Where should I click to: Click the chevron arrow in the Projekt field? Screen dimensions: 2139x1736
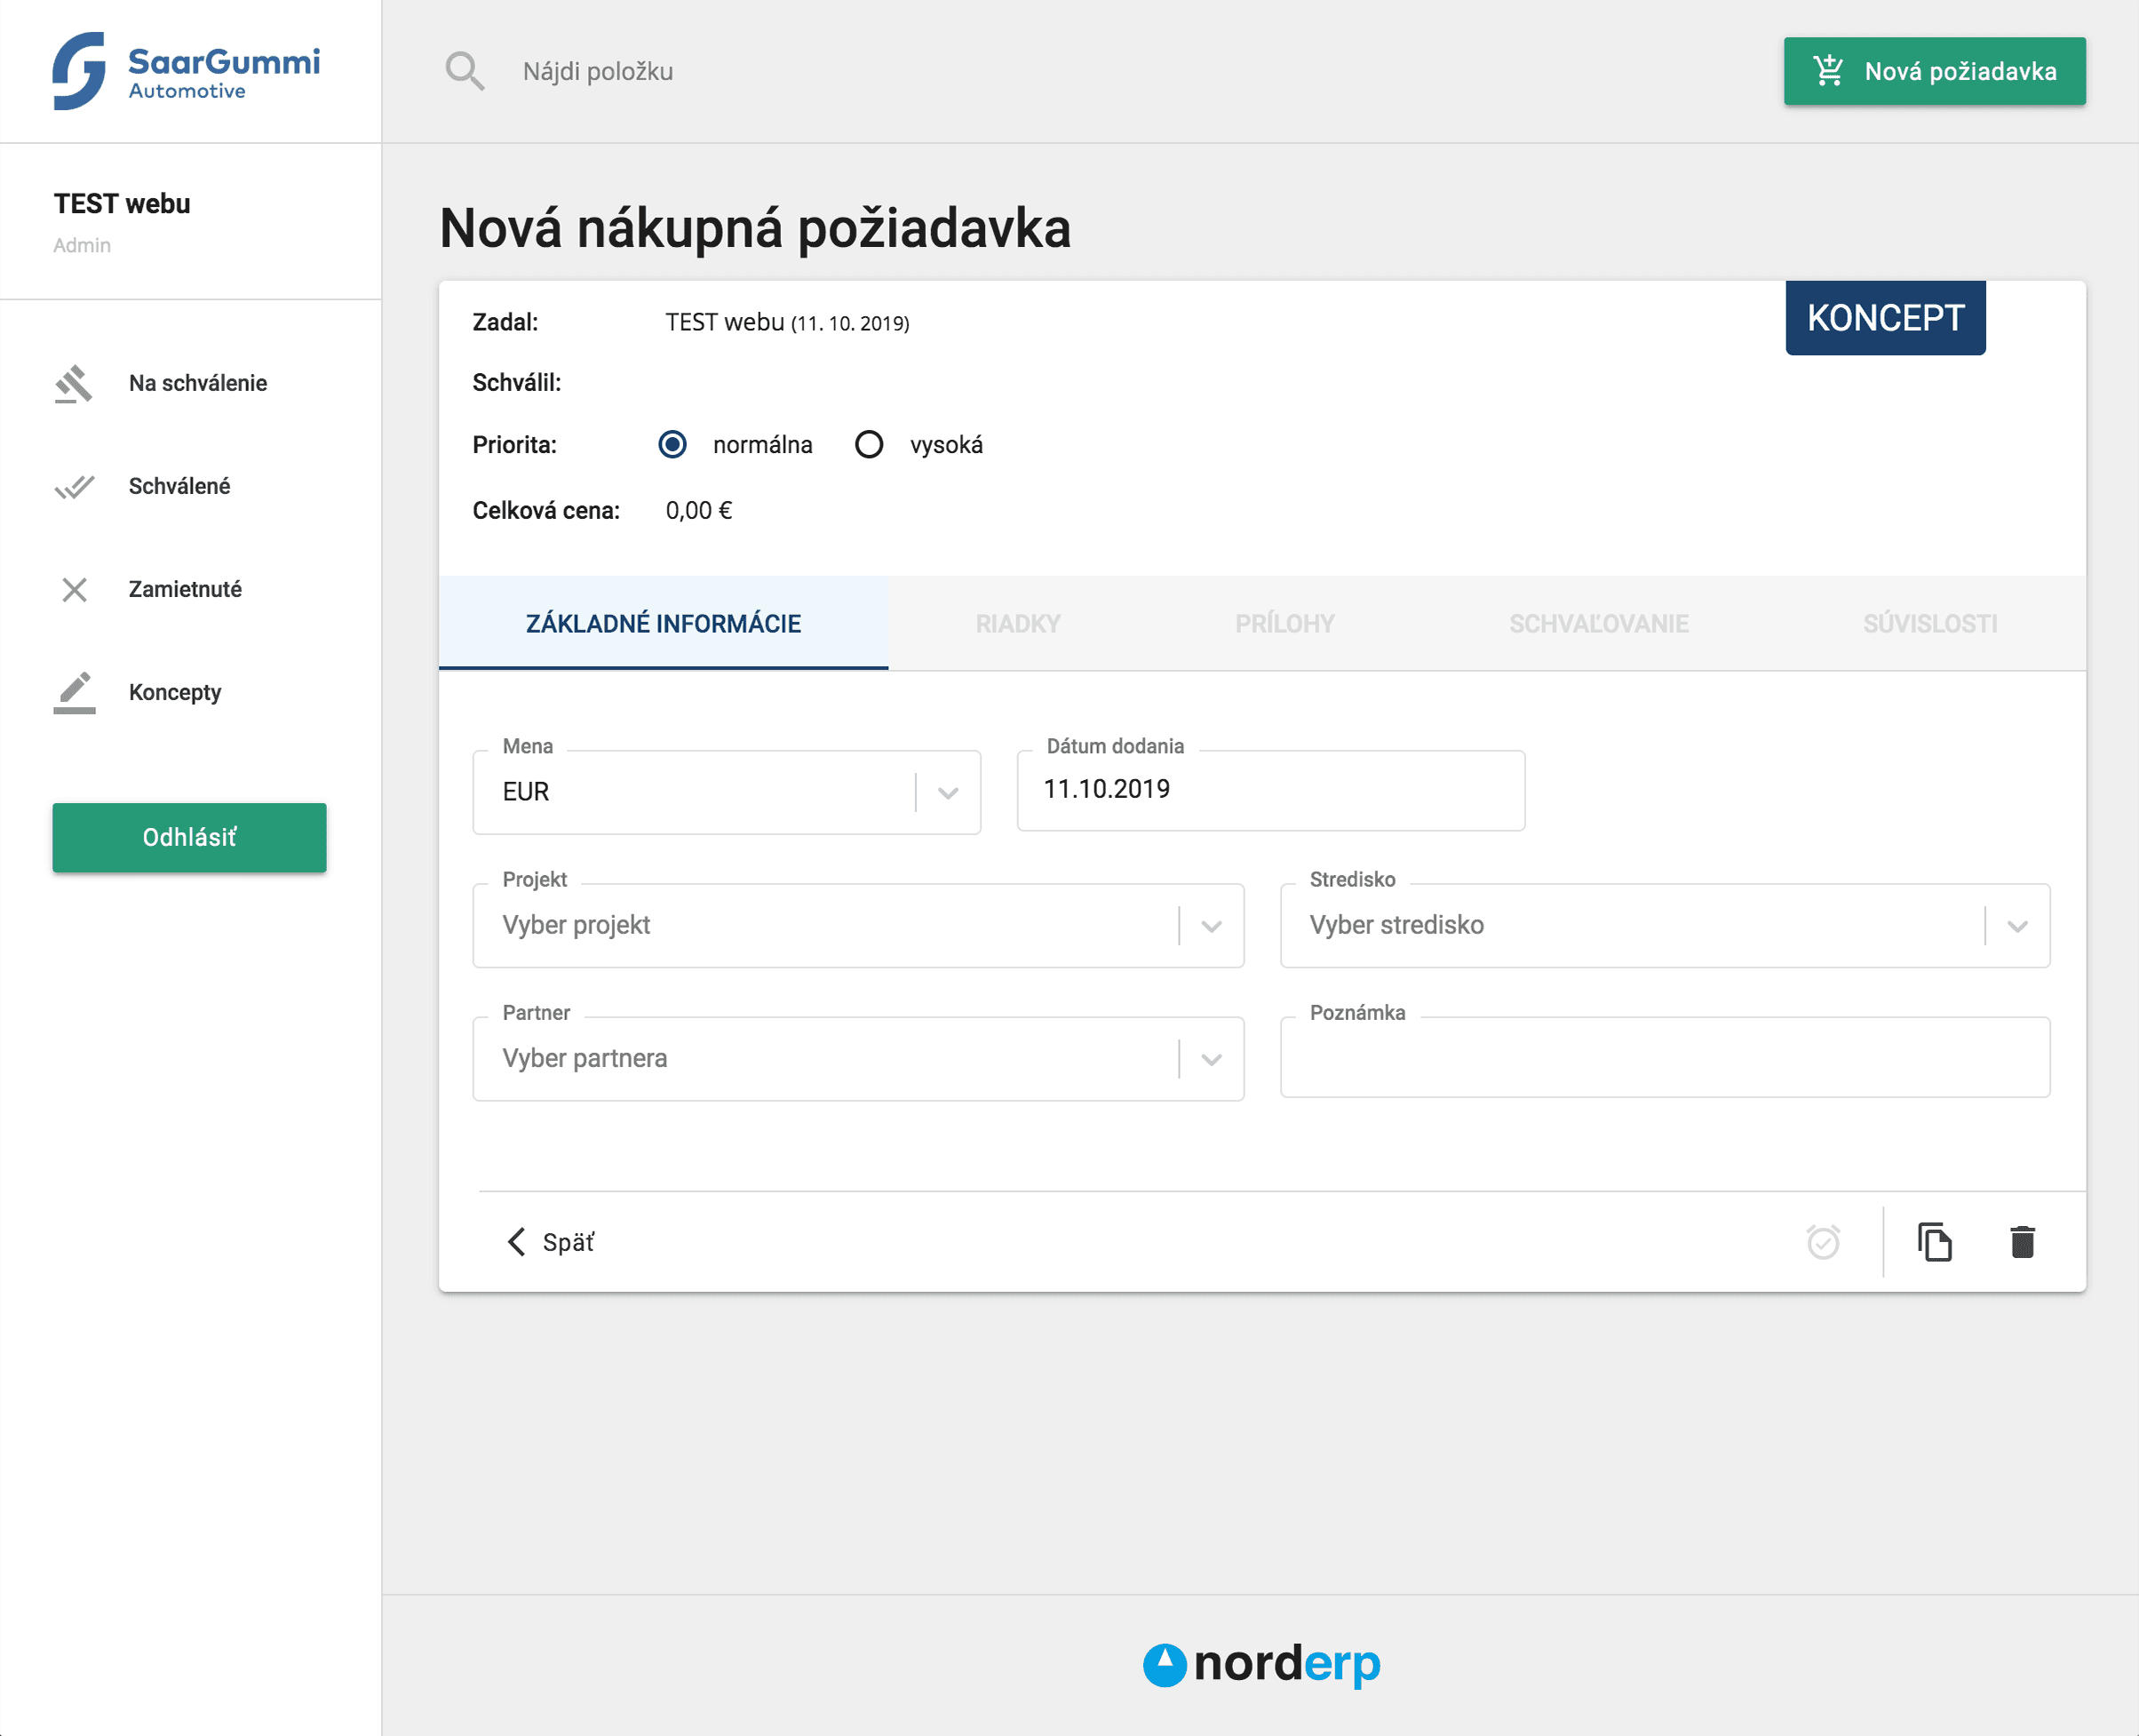1211,927
